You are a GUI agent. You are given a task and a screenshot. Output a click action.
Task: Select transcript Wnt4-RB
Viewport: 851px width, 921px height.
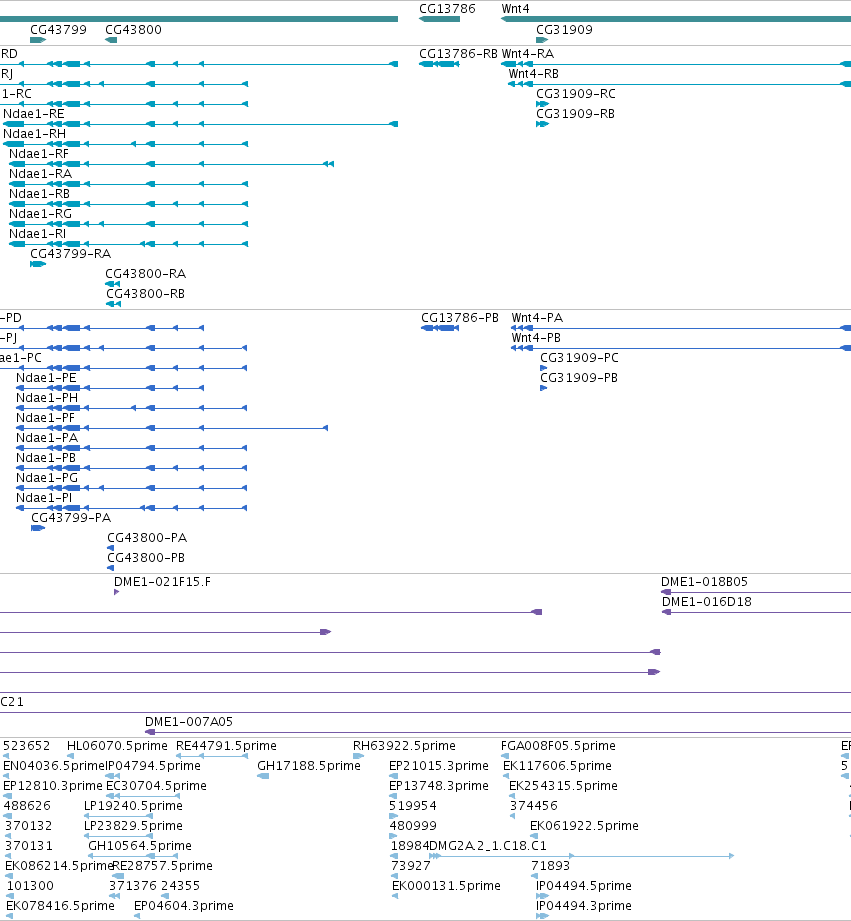[533, 74]
